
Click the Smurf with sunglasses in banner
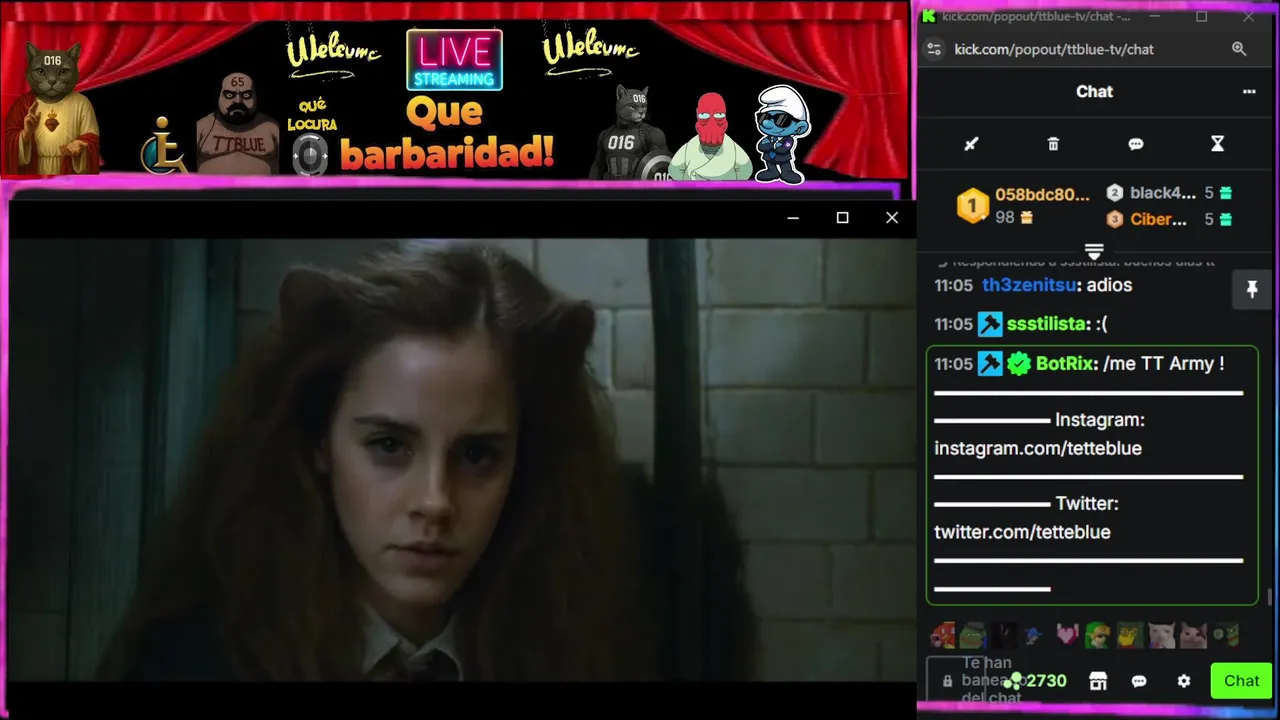(781, 134)
